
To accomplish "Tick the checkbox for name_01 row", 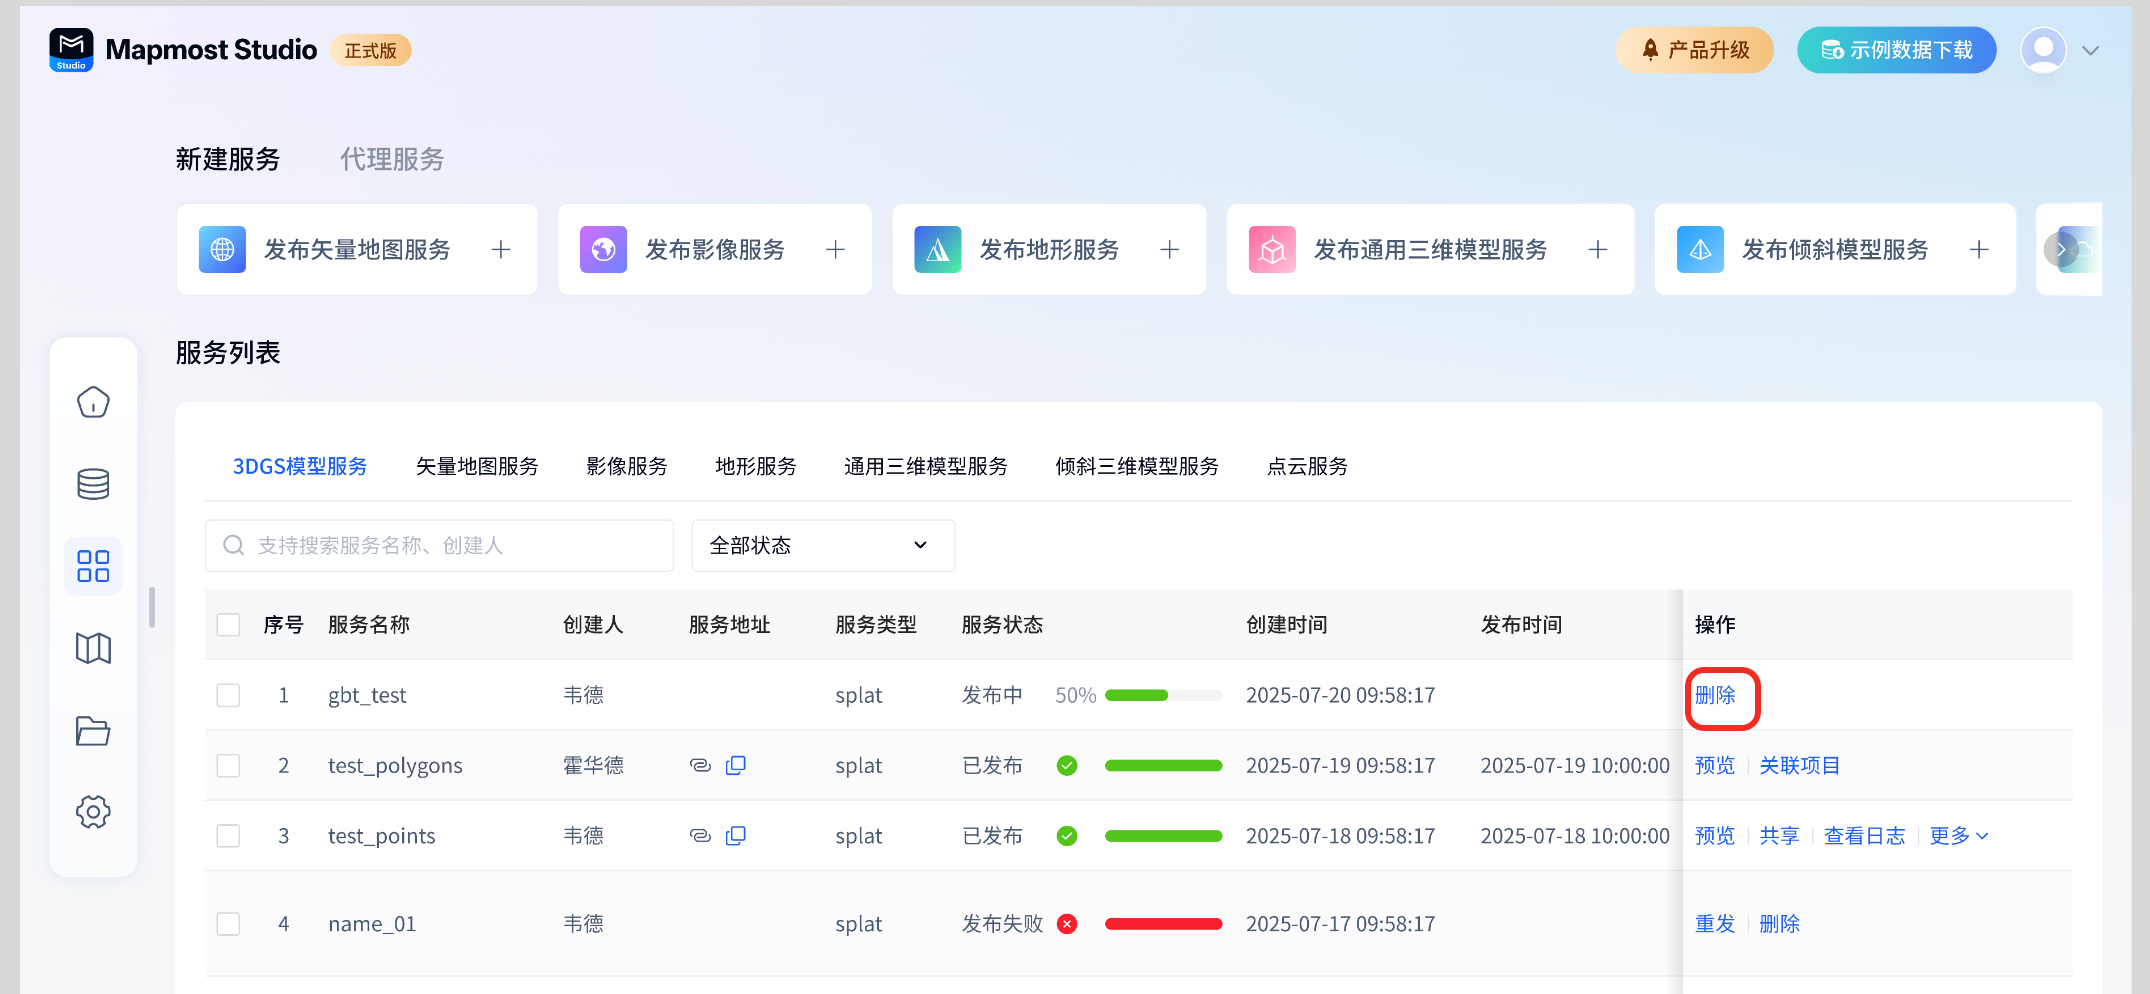I will [228, 924].
